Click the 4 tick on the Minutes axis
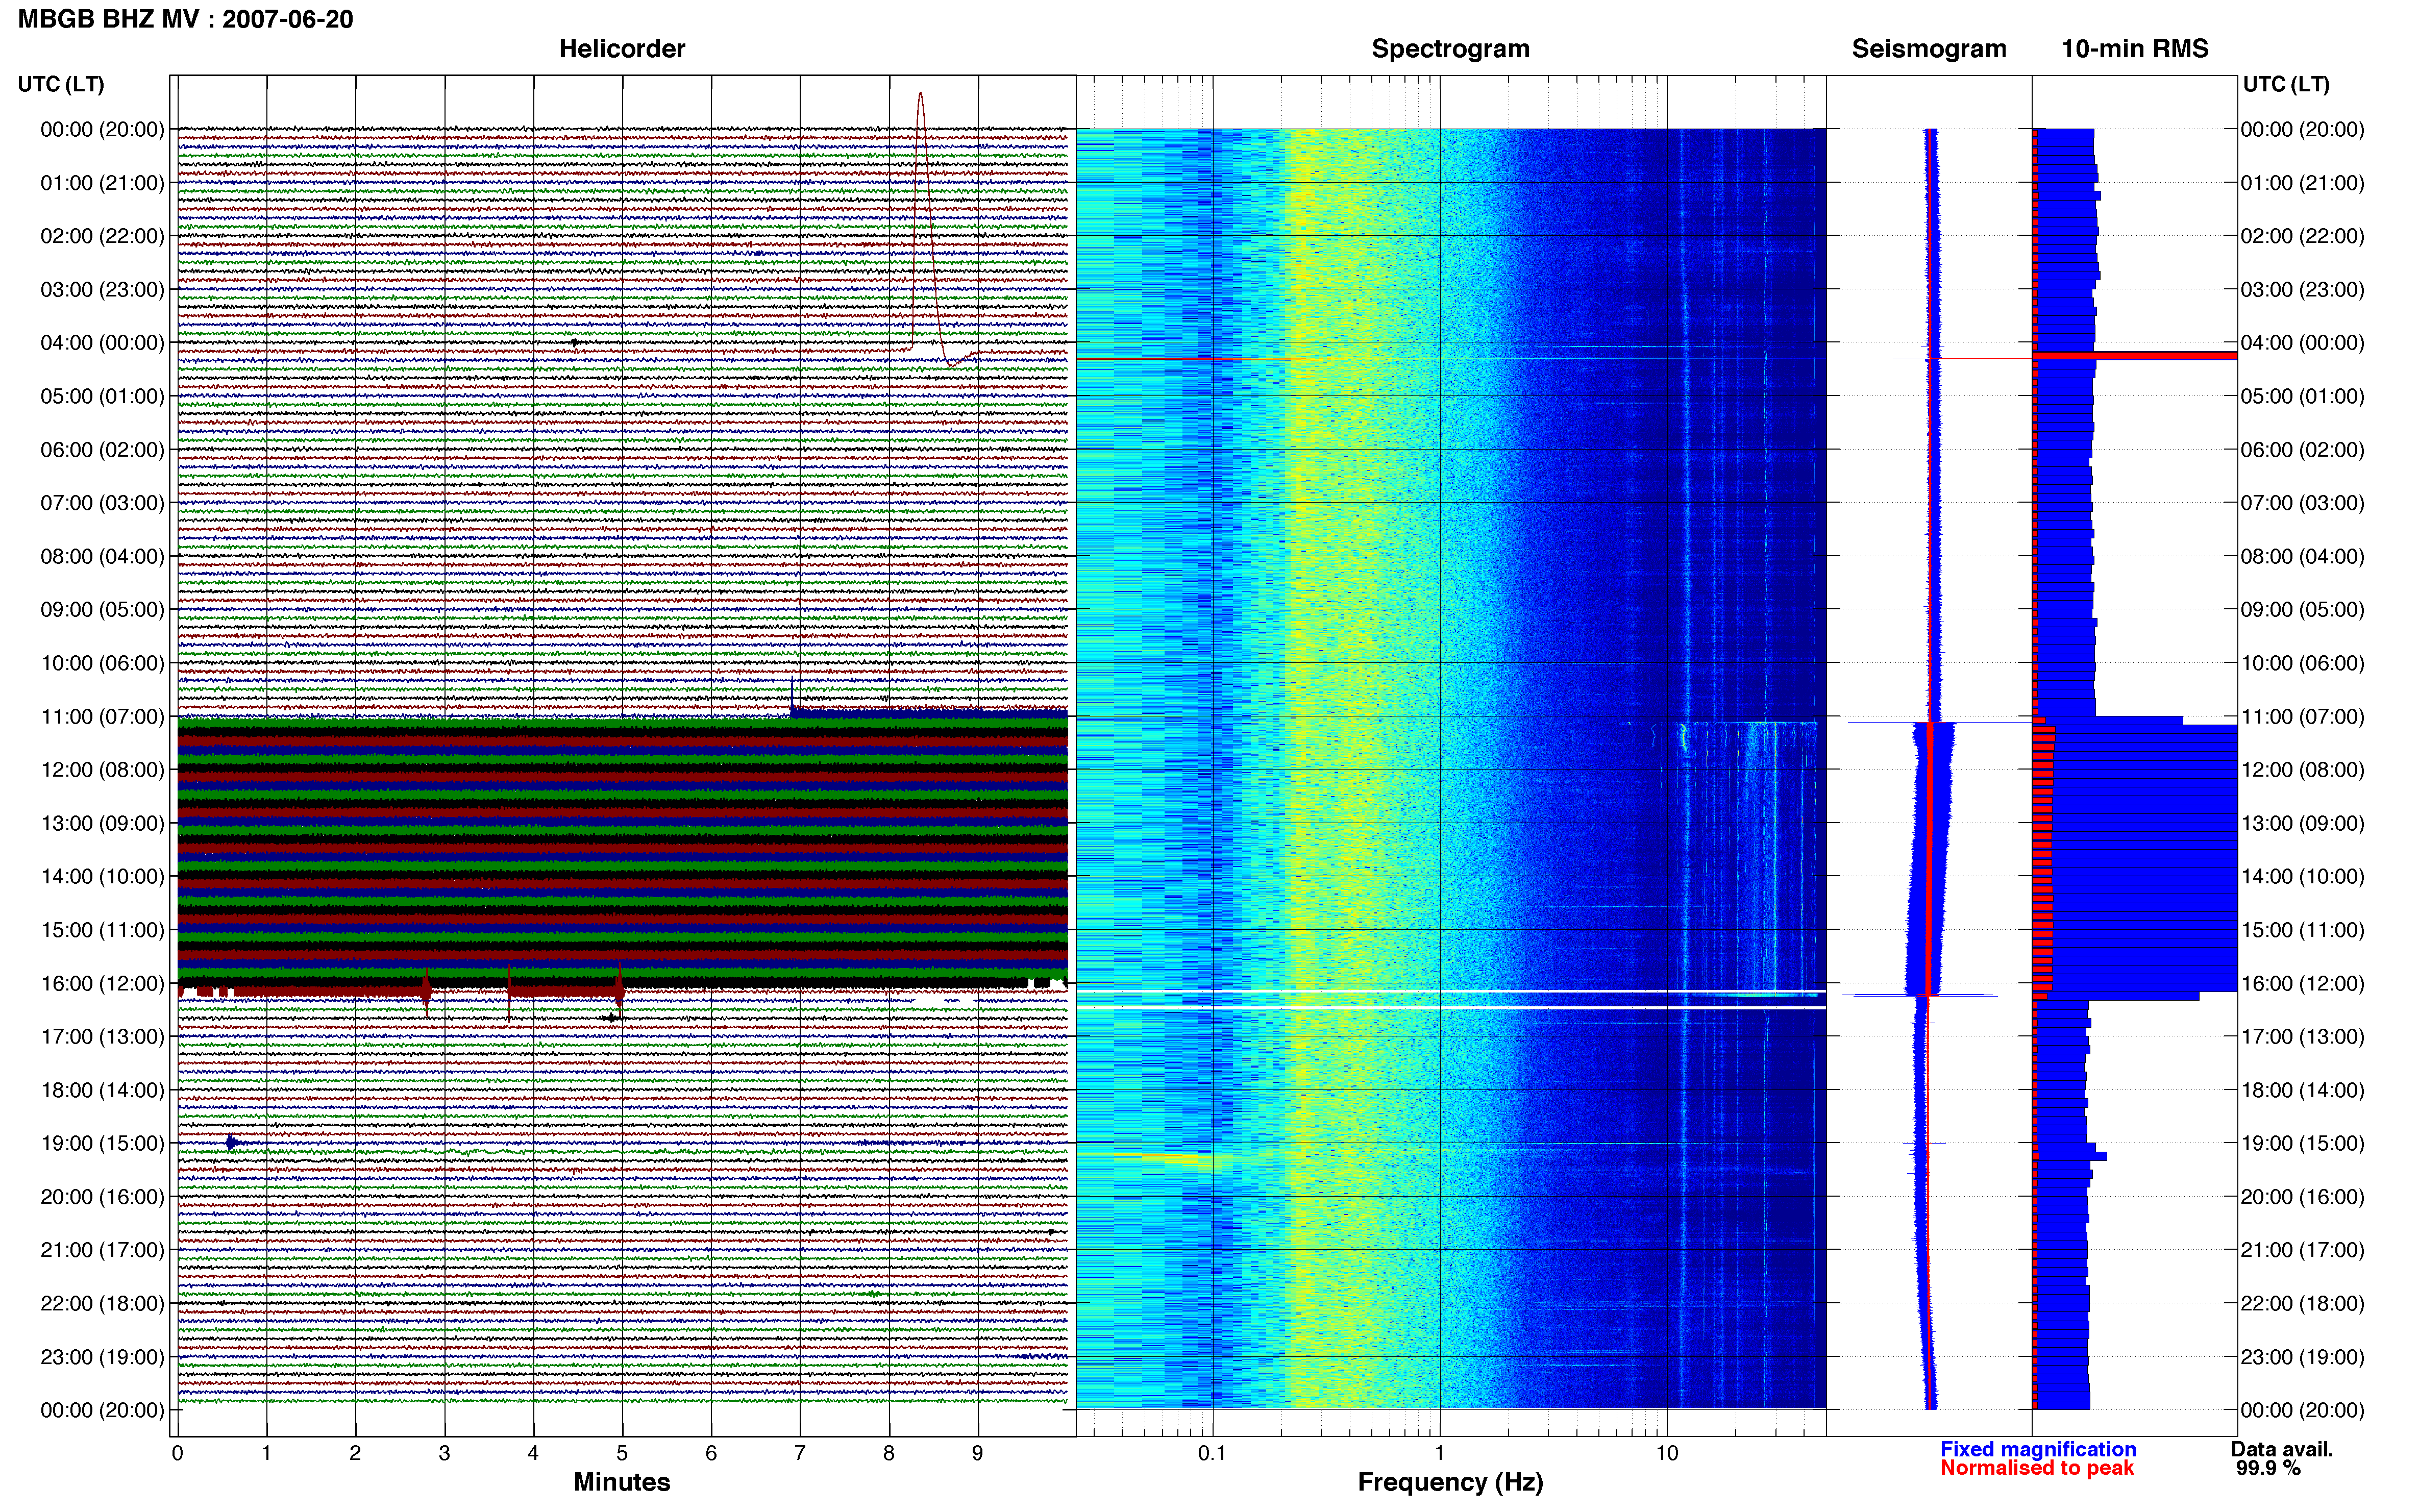This screenshot has height=1512, width=2419. [x=533, y=1453]
